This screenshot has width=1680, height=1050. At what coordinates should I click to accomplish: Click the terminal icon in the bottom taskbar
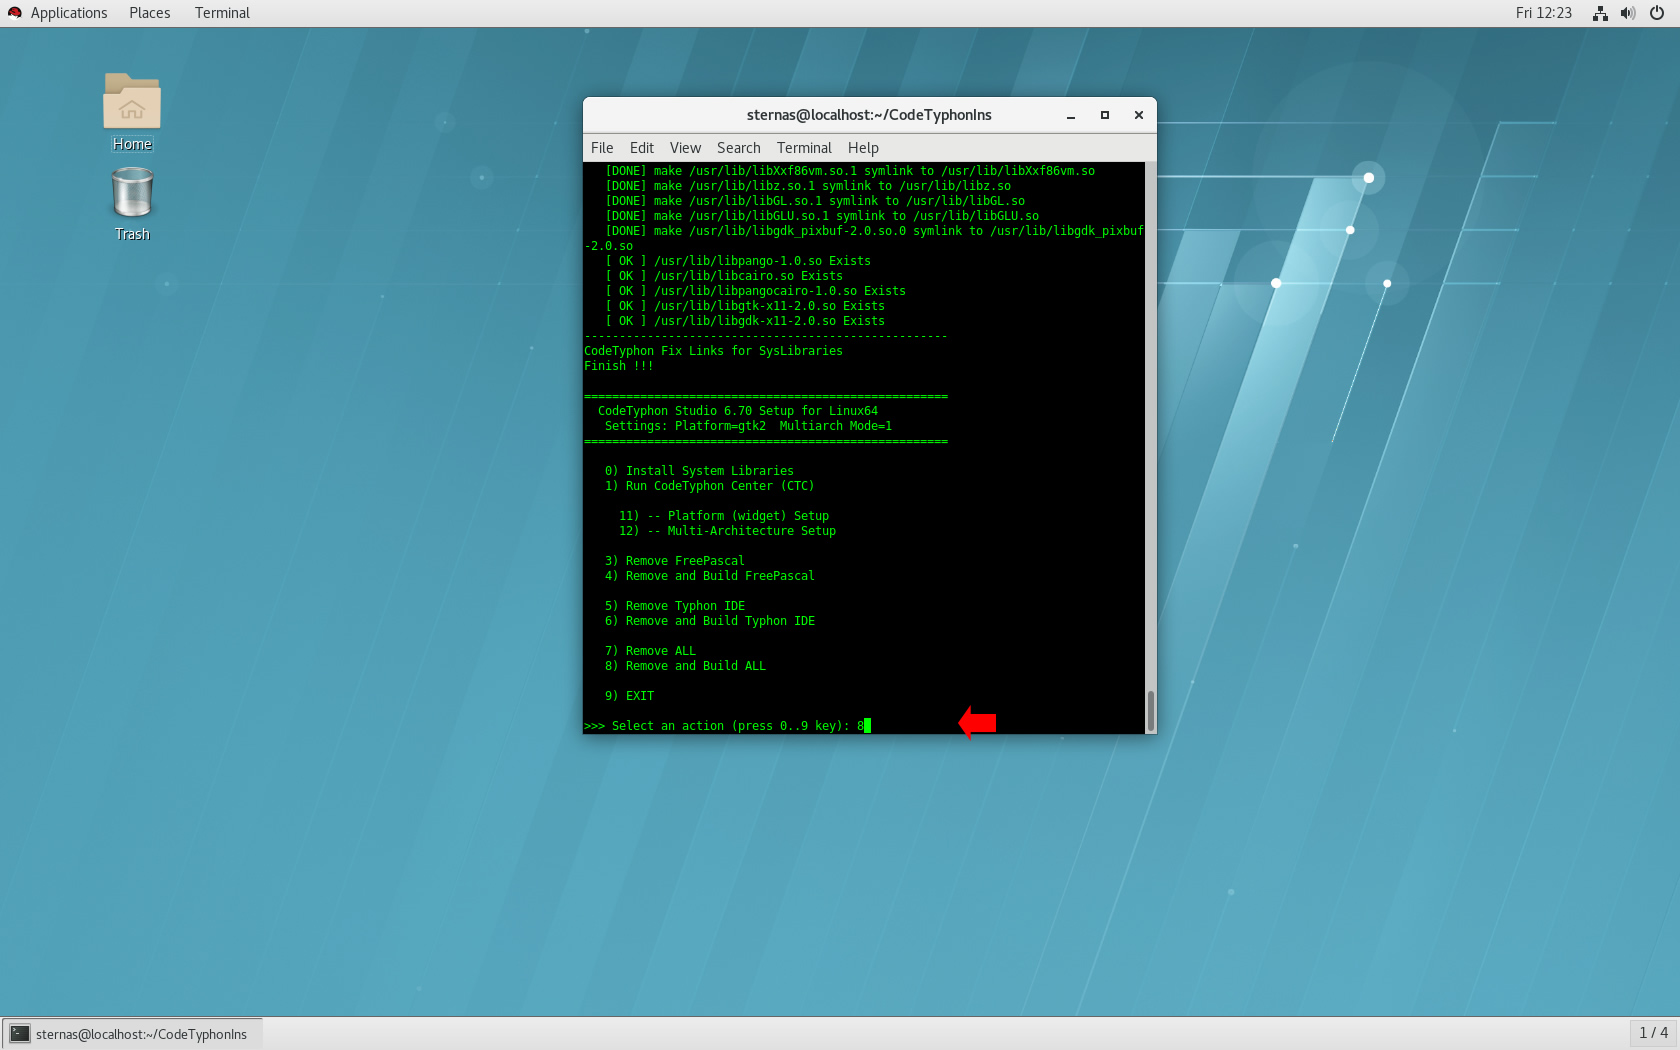[x=20, y=1034]
